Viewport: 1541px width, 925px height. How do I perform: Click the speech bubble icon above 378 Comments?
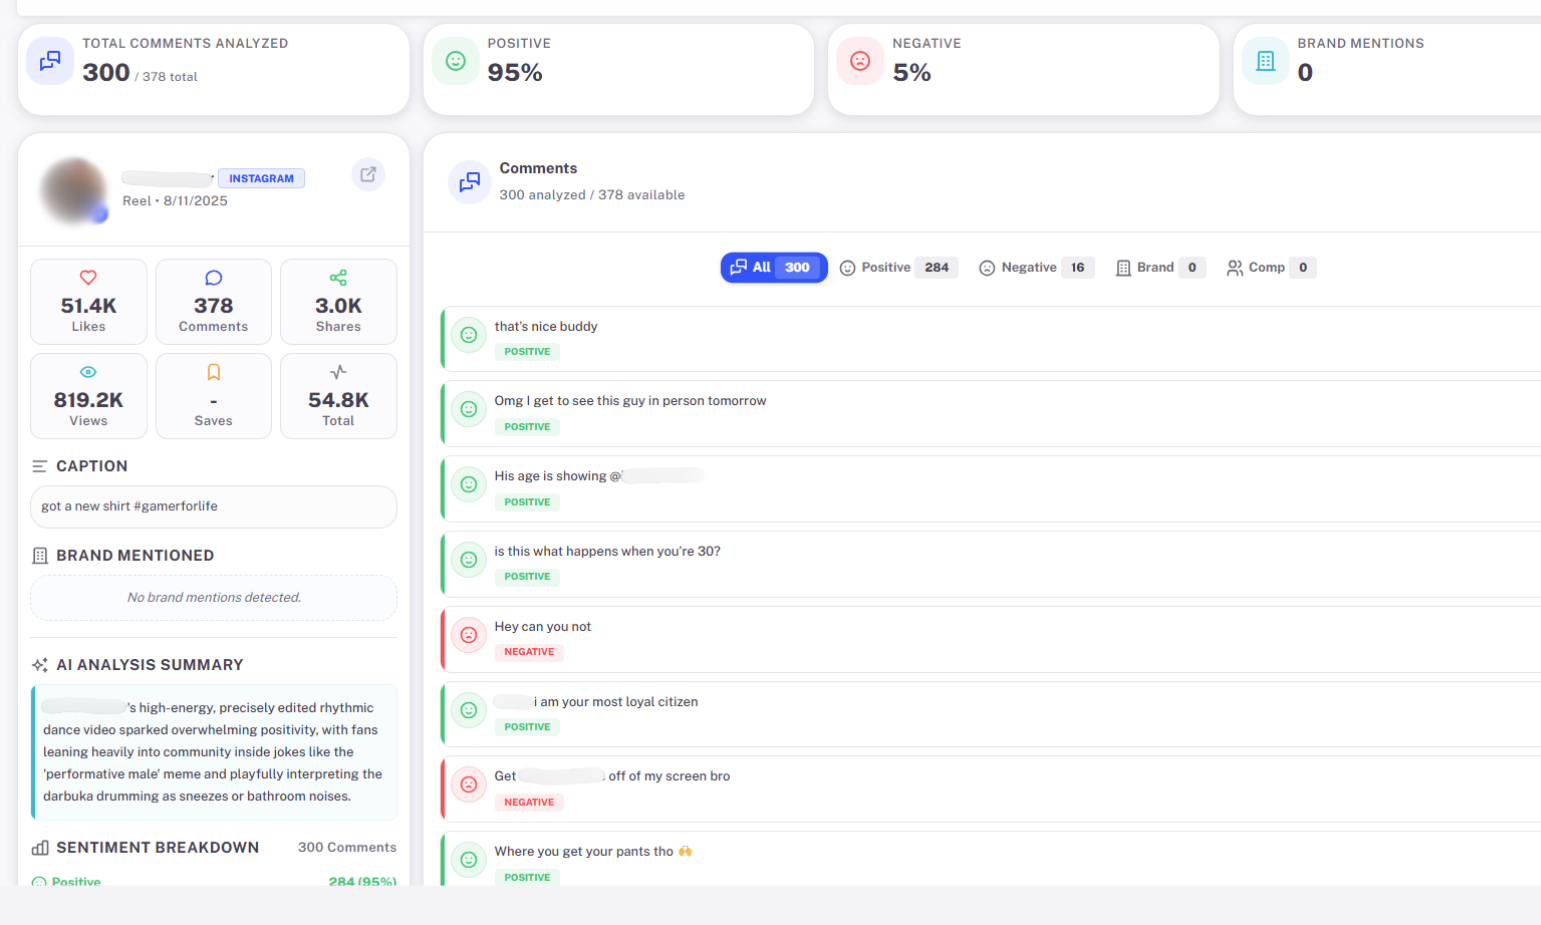click(x=213, y=278)
